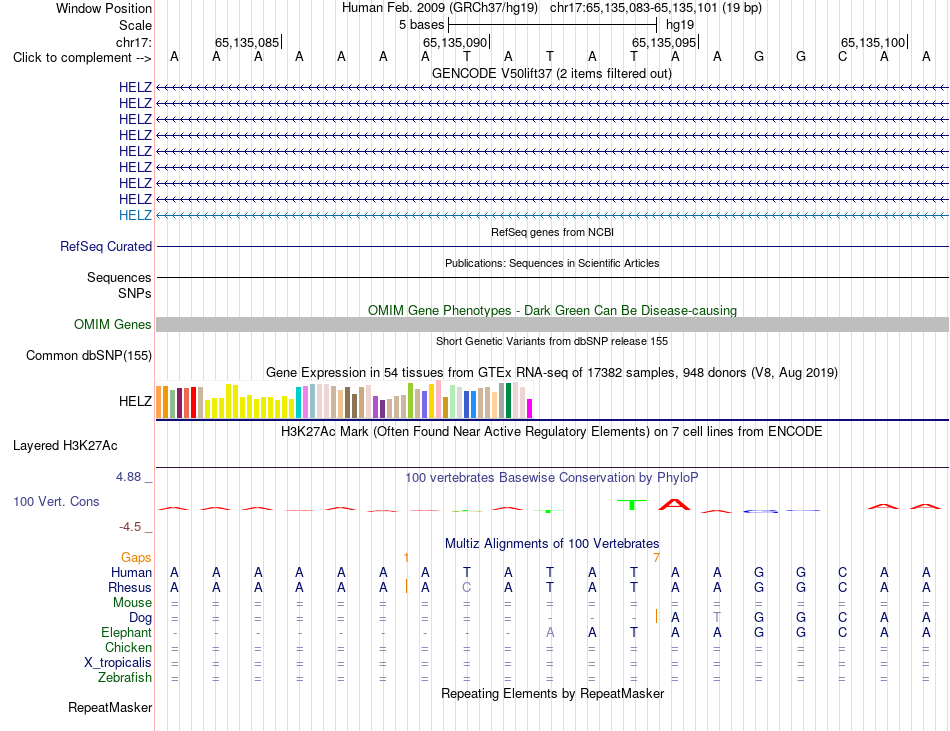
Task: Click the '5 bases' scale label
Action: 421,25
